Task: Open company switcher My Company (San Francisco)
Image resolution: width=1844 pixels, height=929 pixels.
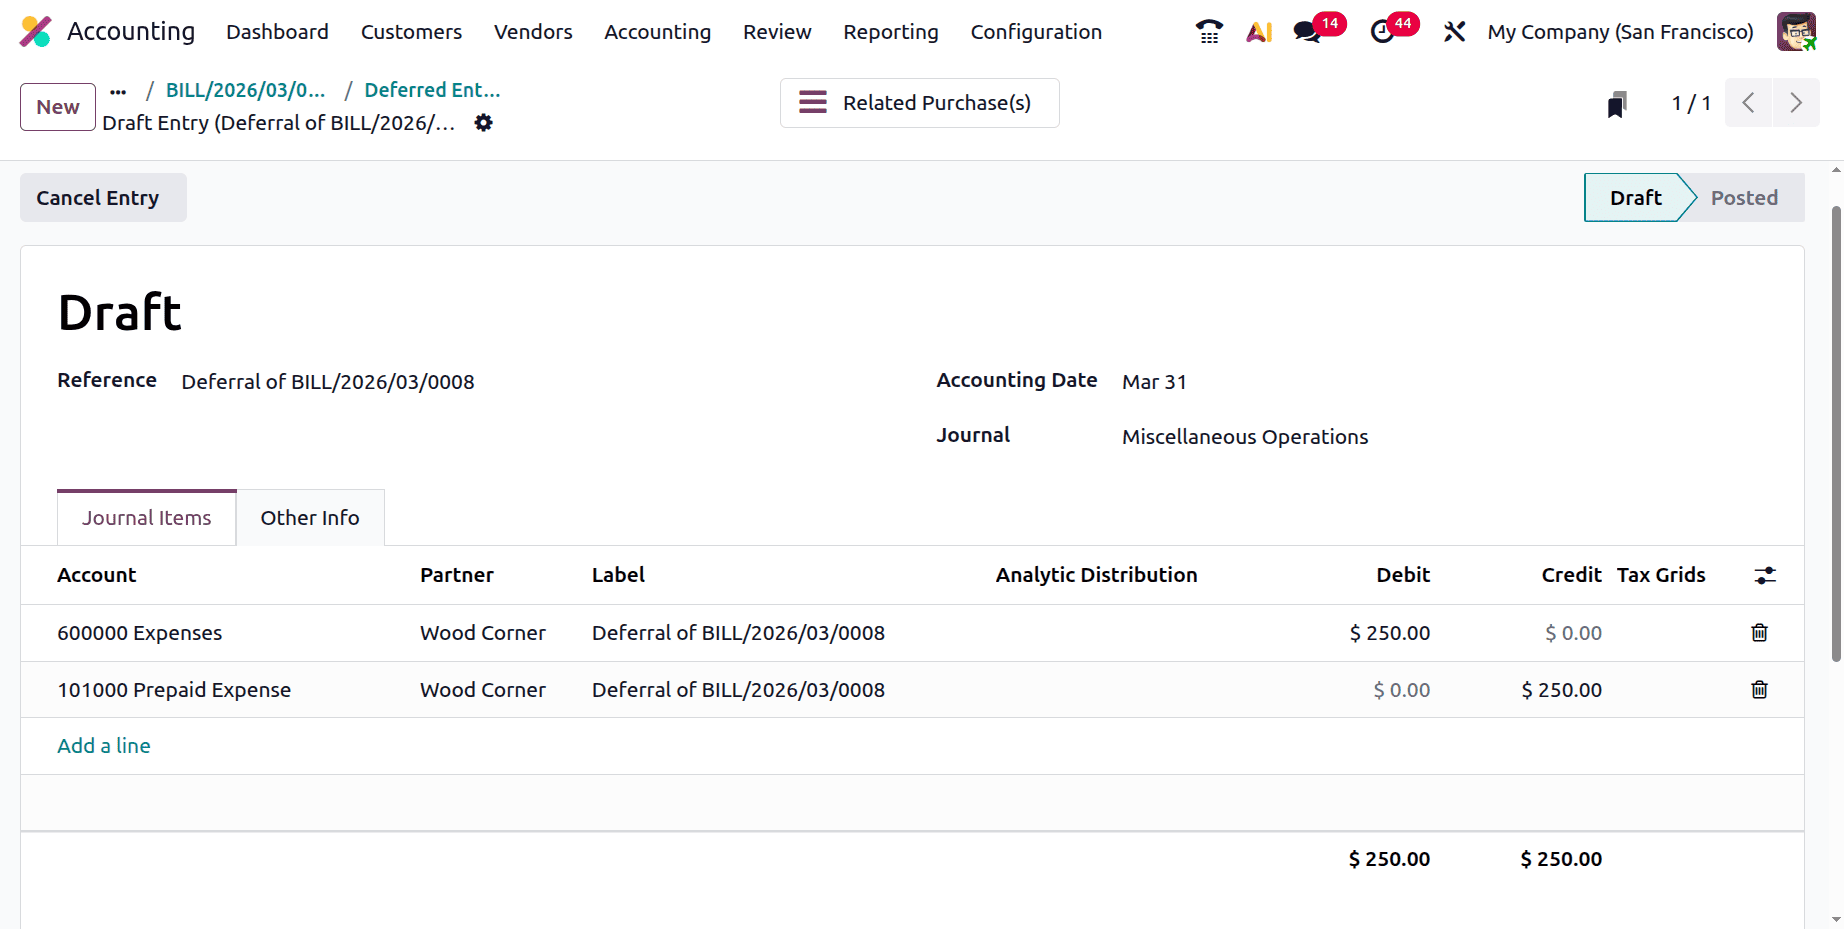Action: [1620, 32]
